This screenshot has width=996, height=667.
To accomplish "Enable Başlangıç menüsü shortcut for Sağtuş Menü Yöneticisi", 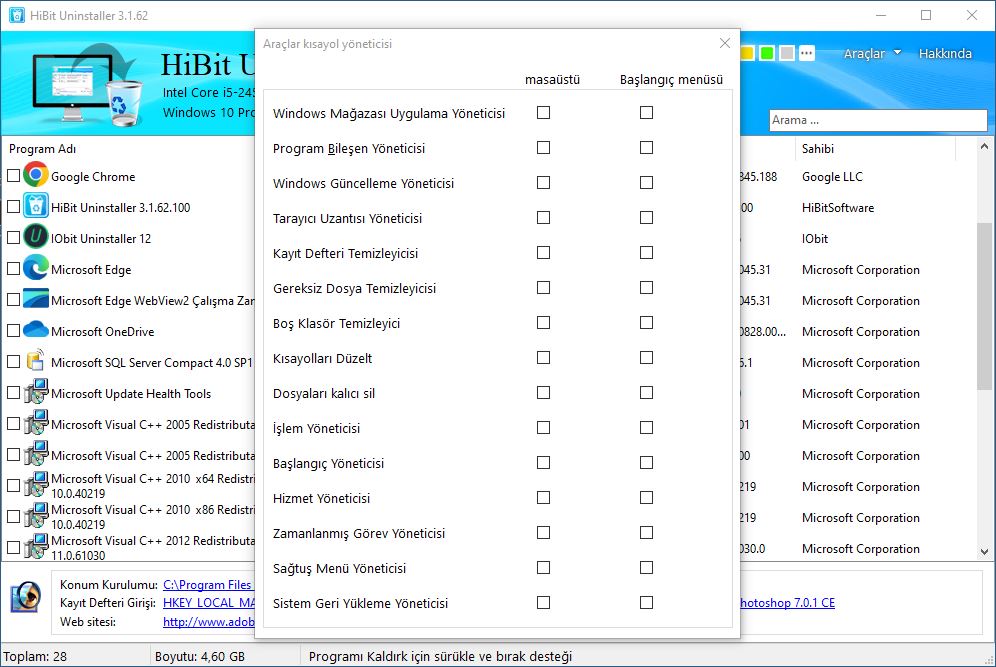I will click(646, 567).
